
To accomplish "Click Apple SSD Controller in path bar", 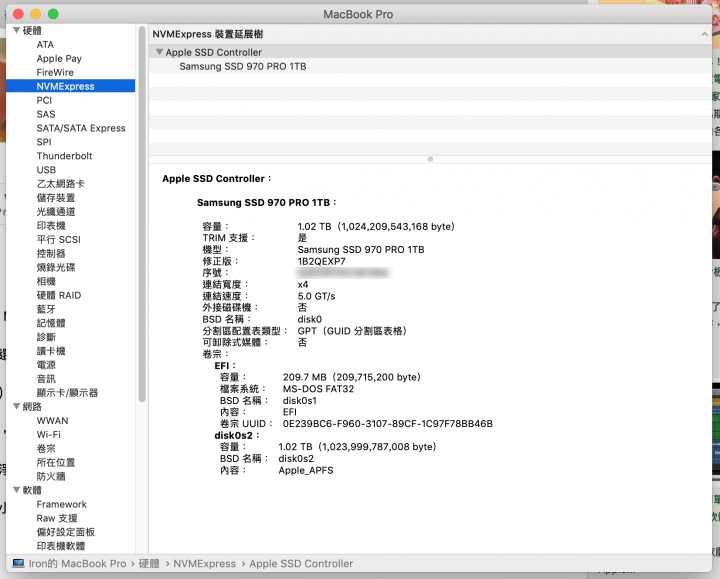I will pos(301,563).
